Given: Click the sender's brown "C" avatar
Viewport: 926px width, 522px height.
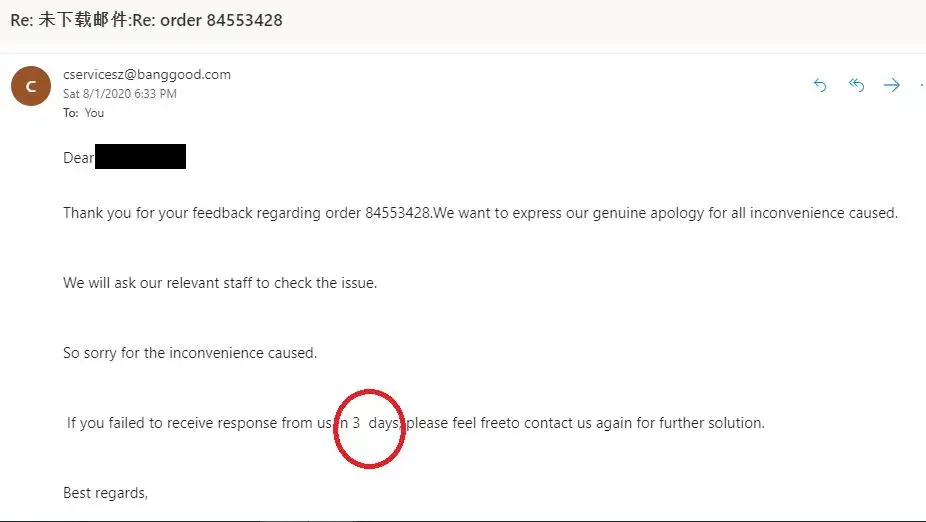Looking at the screenshot, I should (31, 86).
